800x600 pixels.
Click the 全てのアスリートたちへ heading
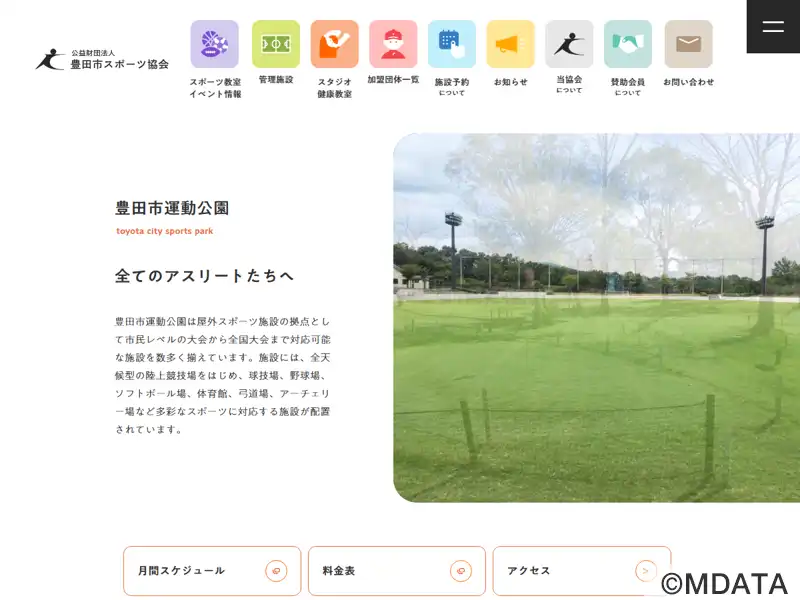204,276
